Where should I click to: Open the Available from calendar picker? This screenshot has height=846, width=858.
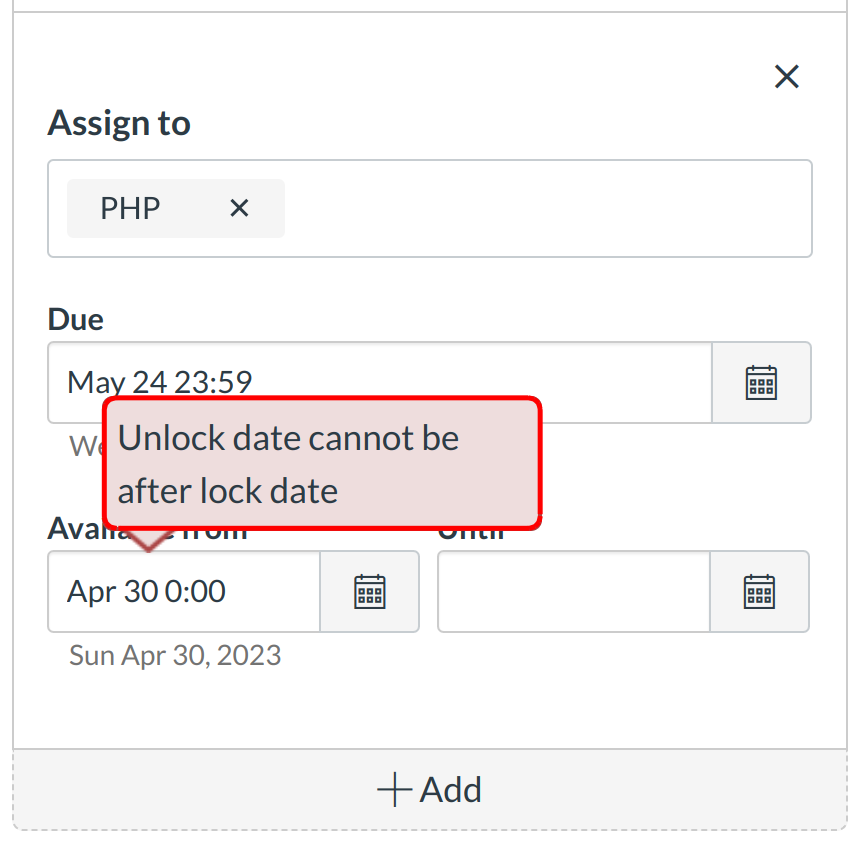pos(370,591)
